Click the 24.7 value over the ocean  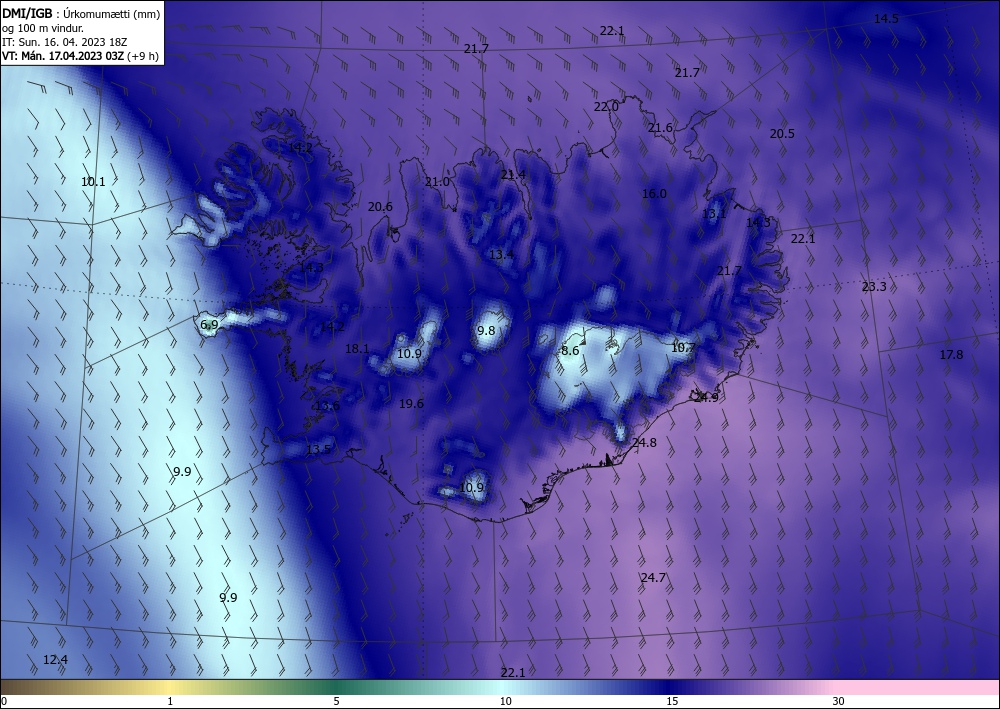653,578
